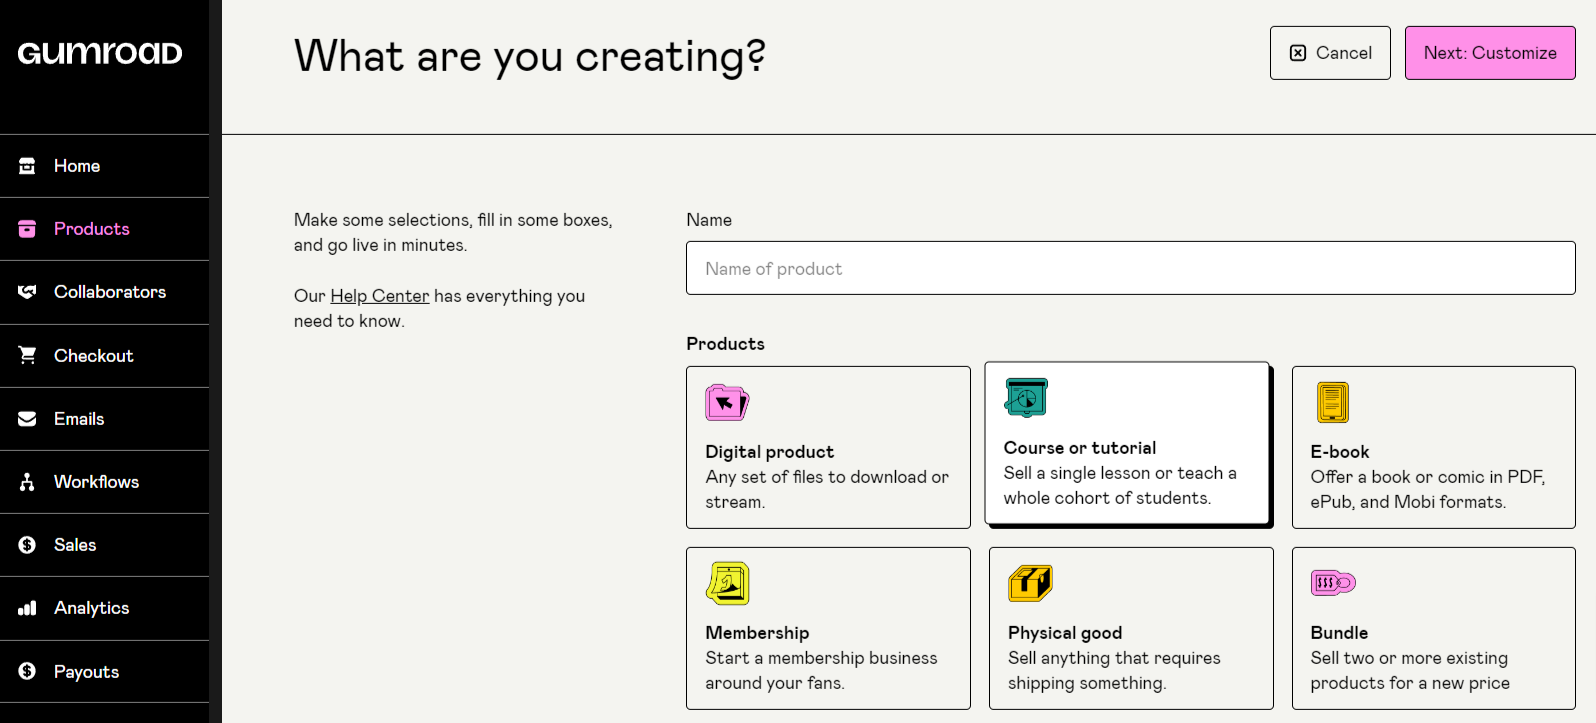Click the pink folder Digital product icon

pyautogui.click(x=727, y=403)
